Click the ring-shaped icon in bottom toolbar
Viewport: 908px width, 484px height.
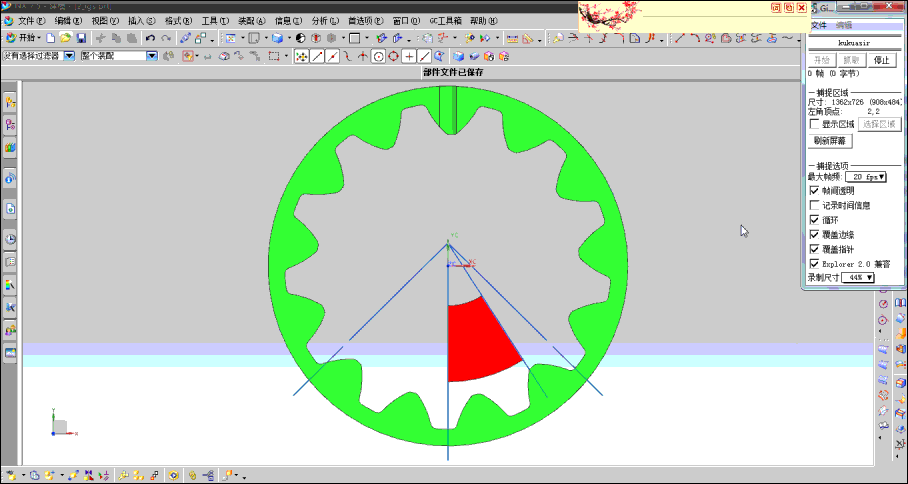pos(173,475)
